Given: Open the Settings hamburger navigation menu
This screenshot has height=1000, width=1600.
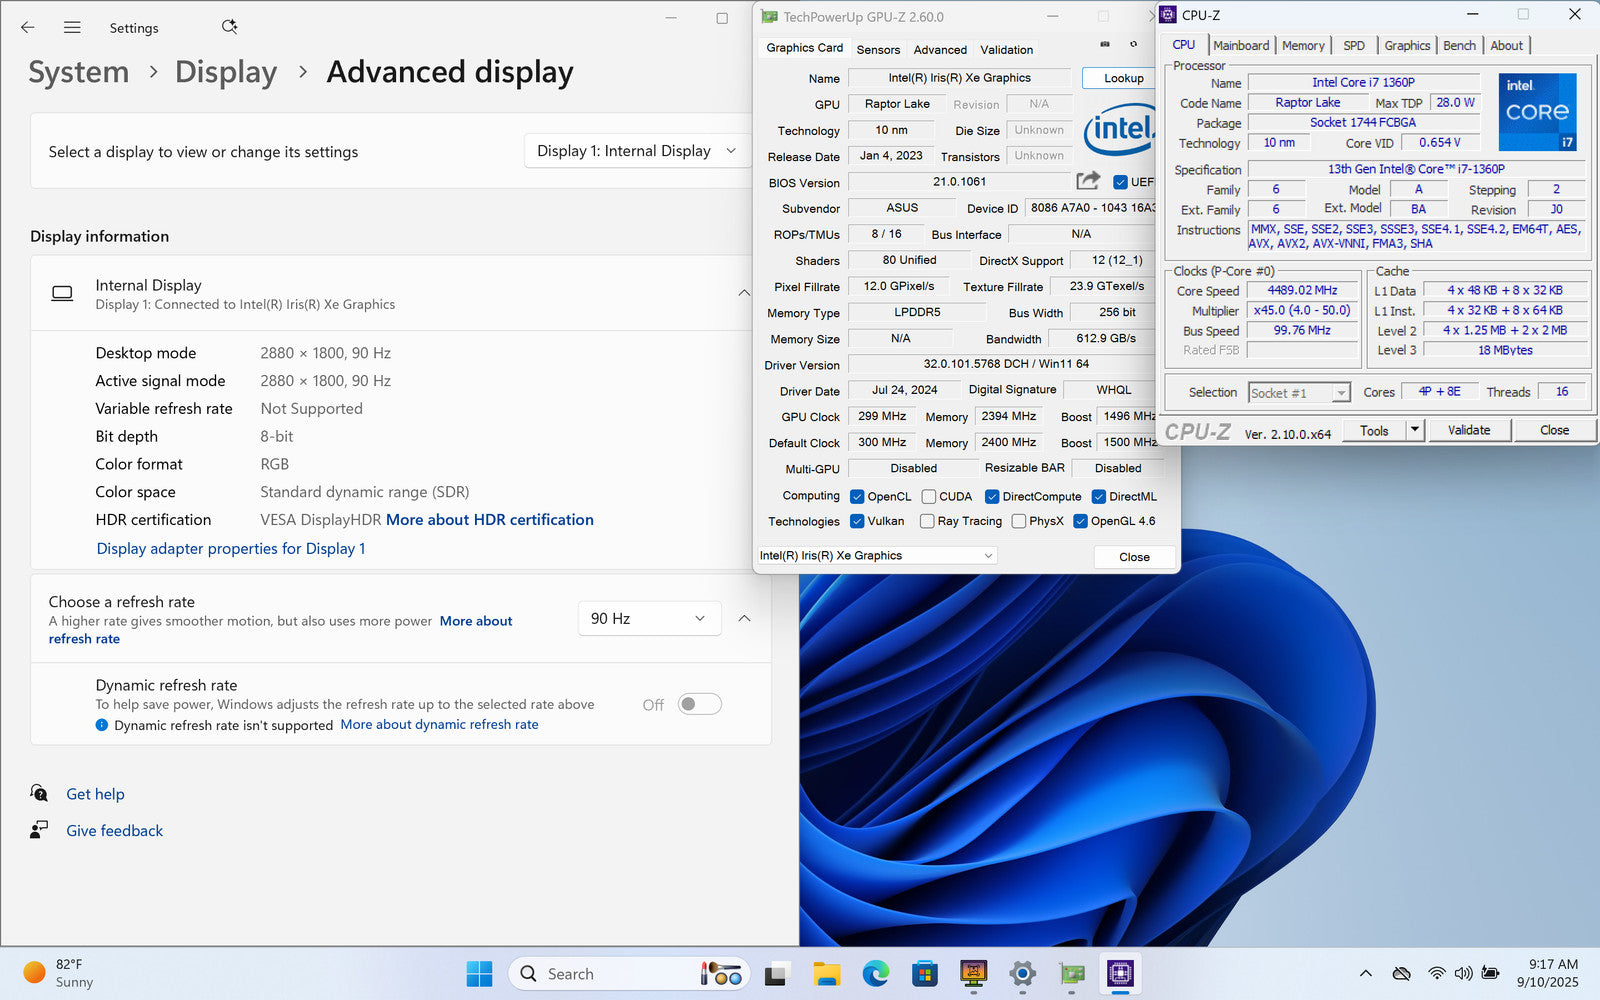Looking at the screenshot, I should coord(72,28).
